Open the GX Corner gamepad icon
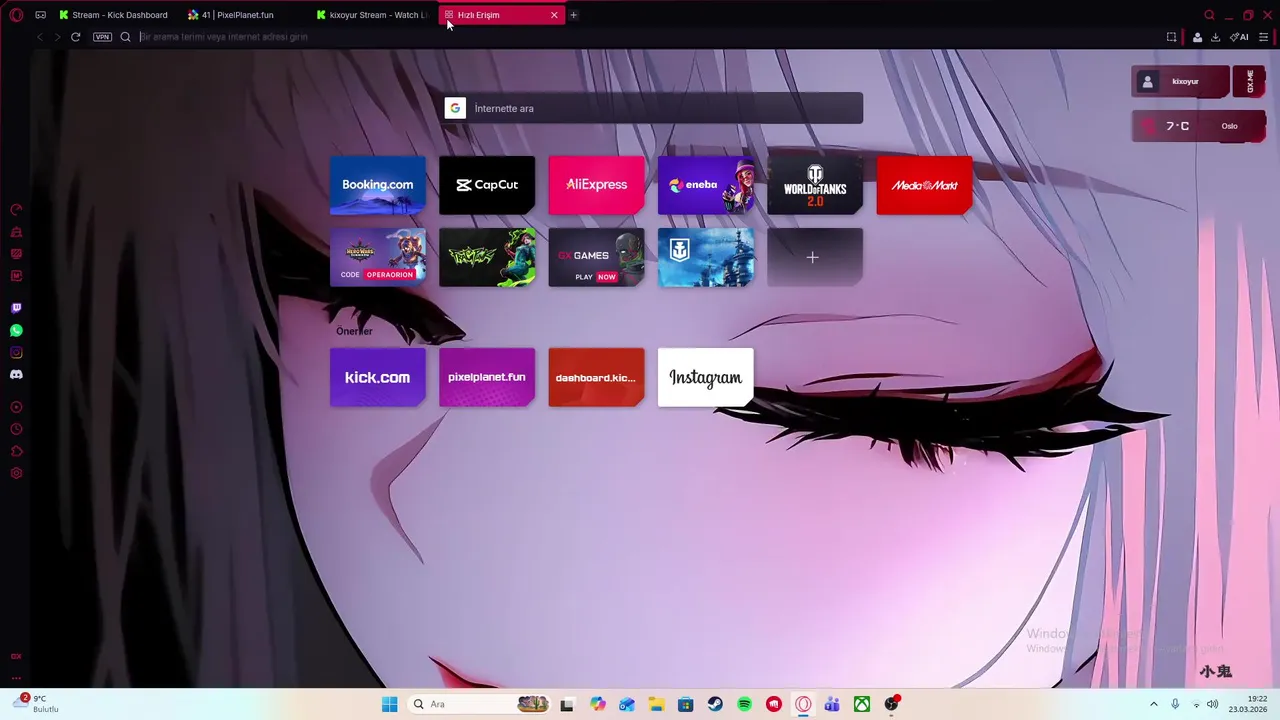1280x720 pixels. point(40,15)
